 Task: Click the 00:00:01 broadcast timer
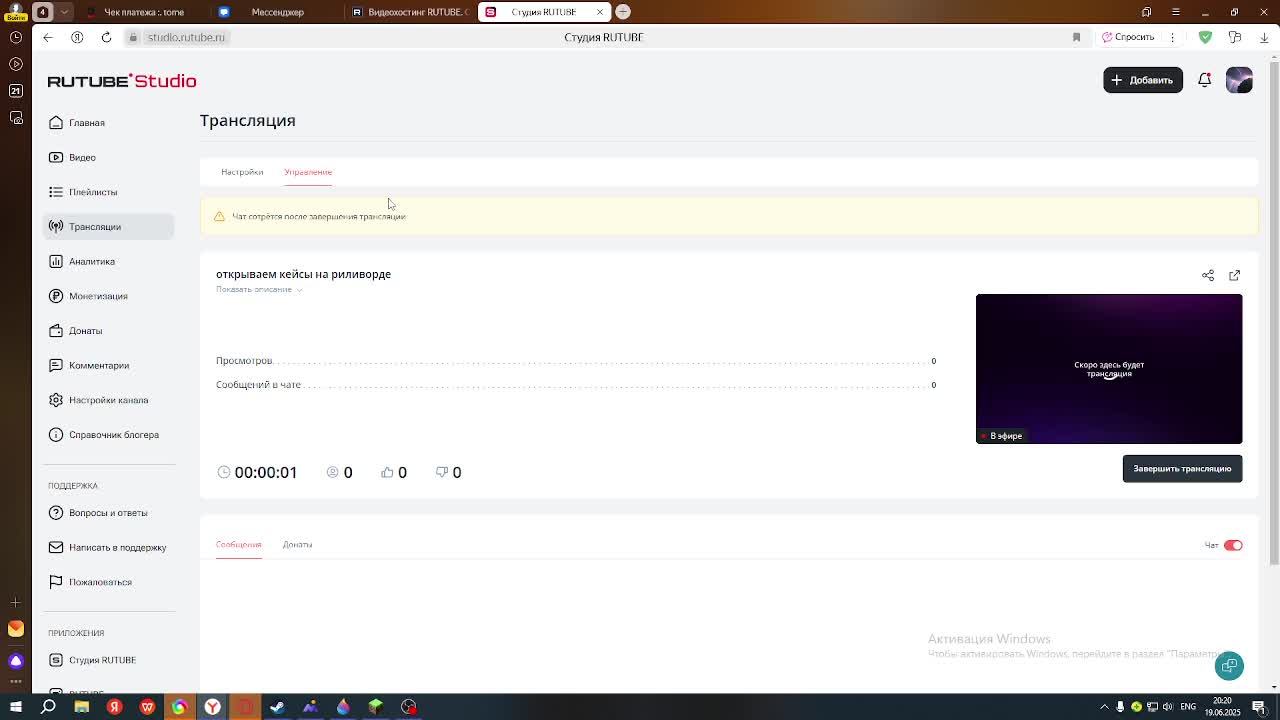coord(265,472)
